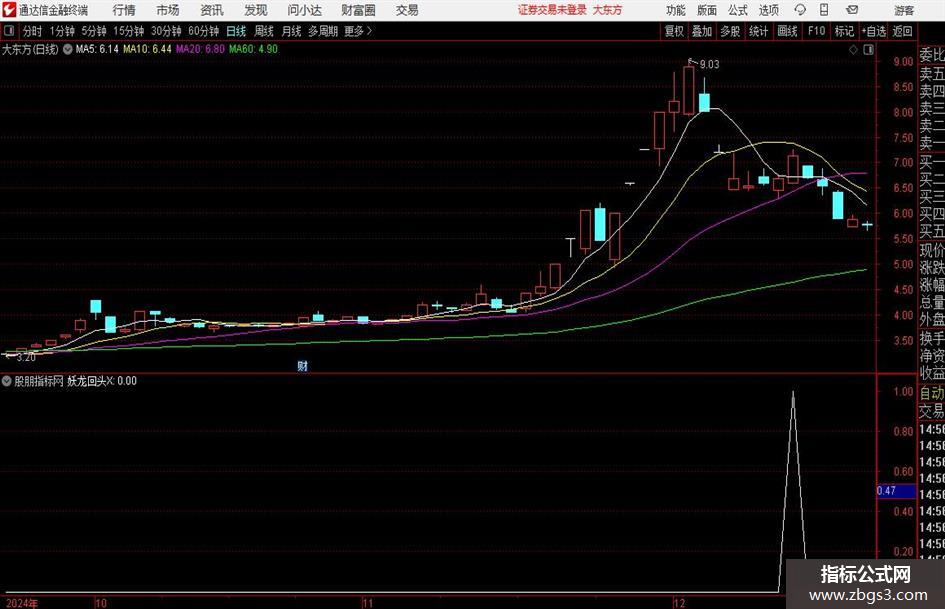The width and height of the screenshot is (945, 609).
Task: Open the customer service headset icon
Action: pos(800,10)
